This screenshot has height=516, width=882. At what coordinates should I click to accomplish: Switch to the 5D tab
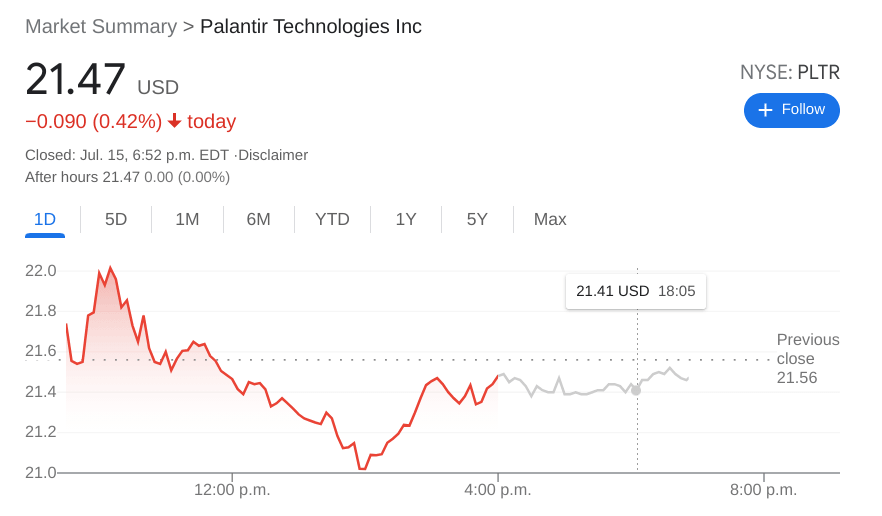116,219
